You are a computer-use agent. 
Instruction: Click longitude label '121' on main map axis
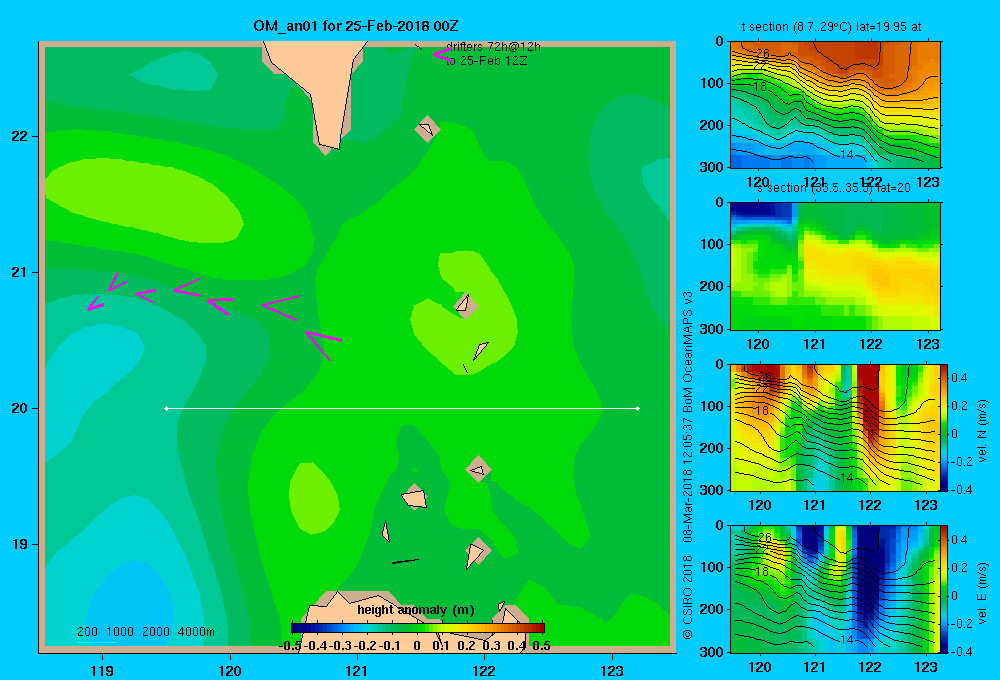point(357,670)
